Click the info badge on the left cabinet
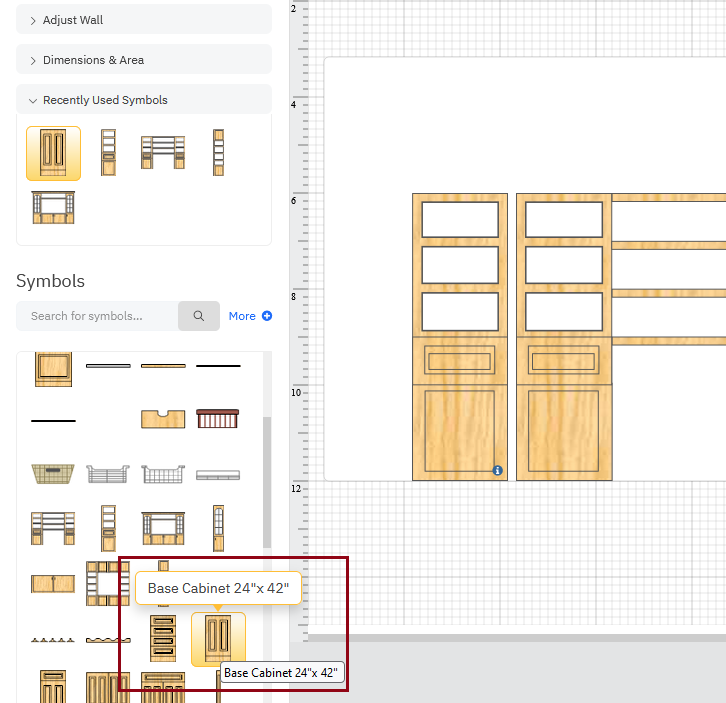Image resolution: width=726 pixels, height=703 pixels. (498, 470)
